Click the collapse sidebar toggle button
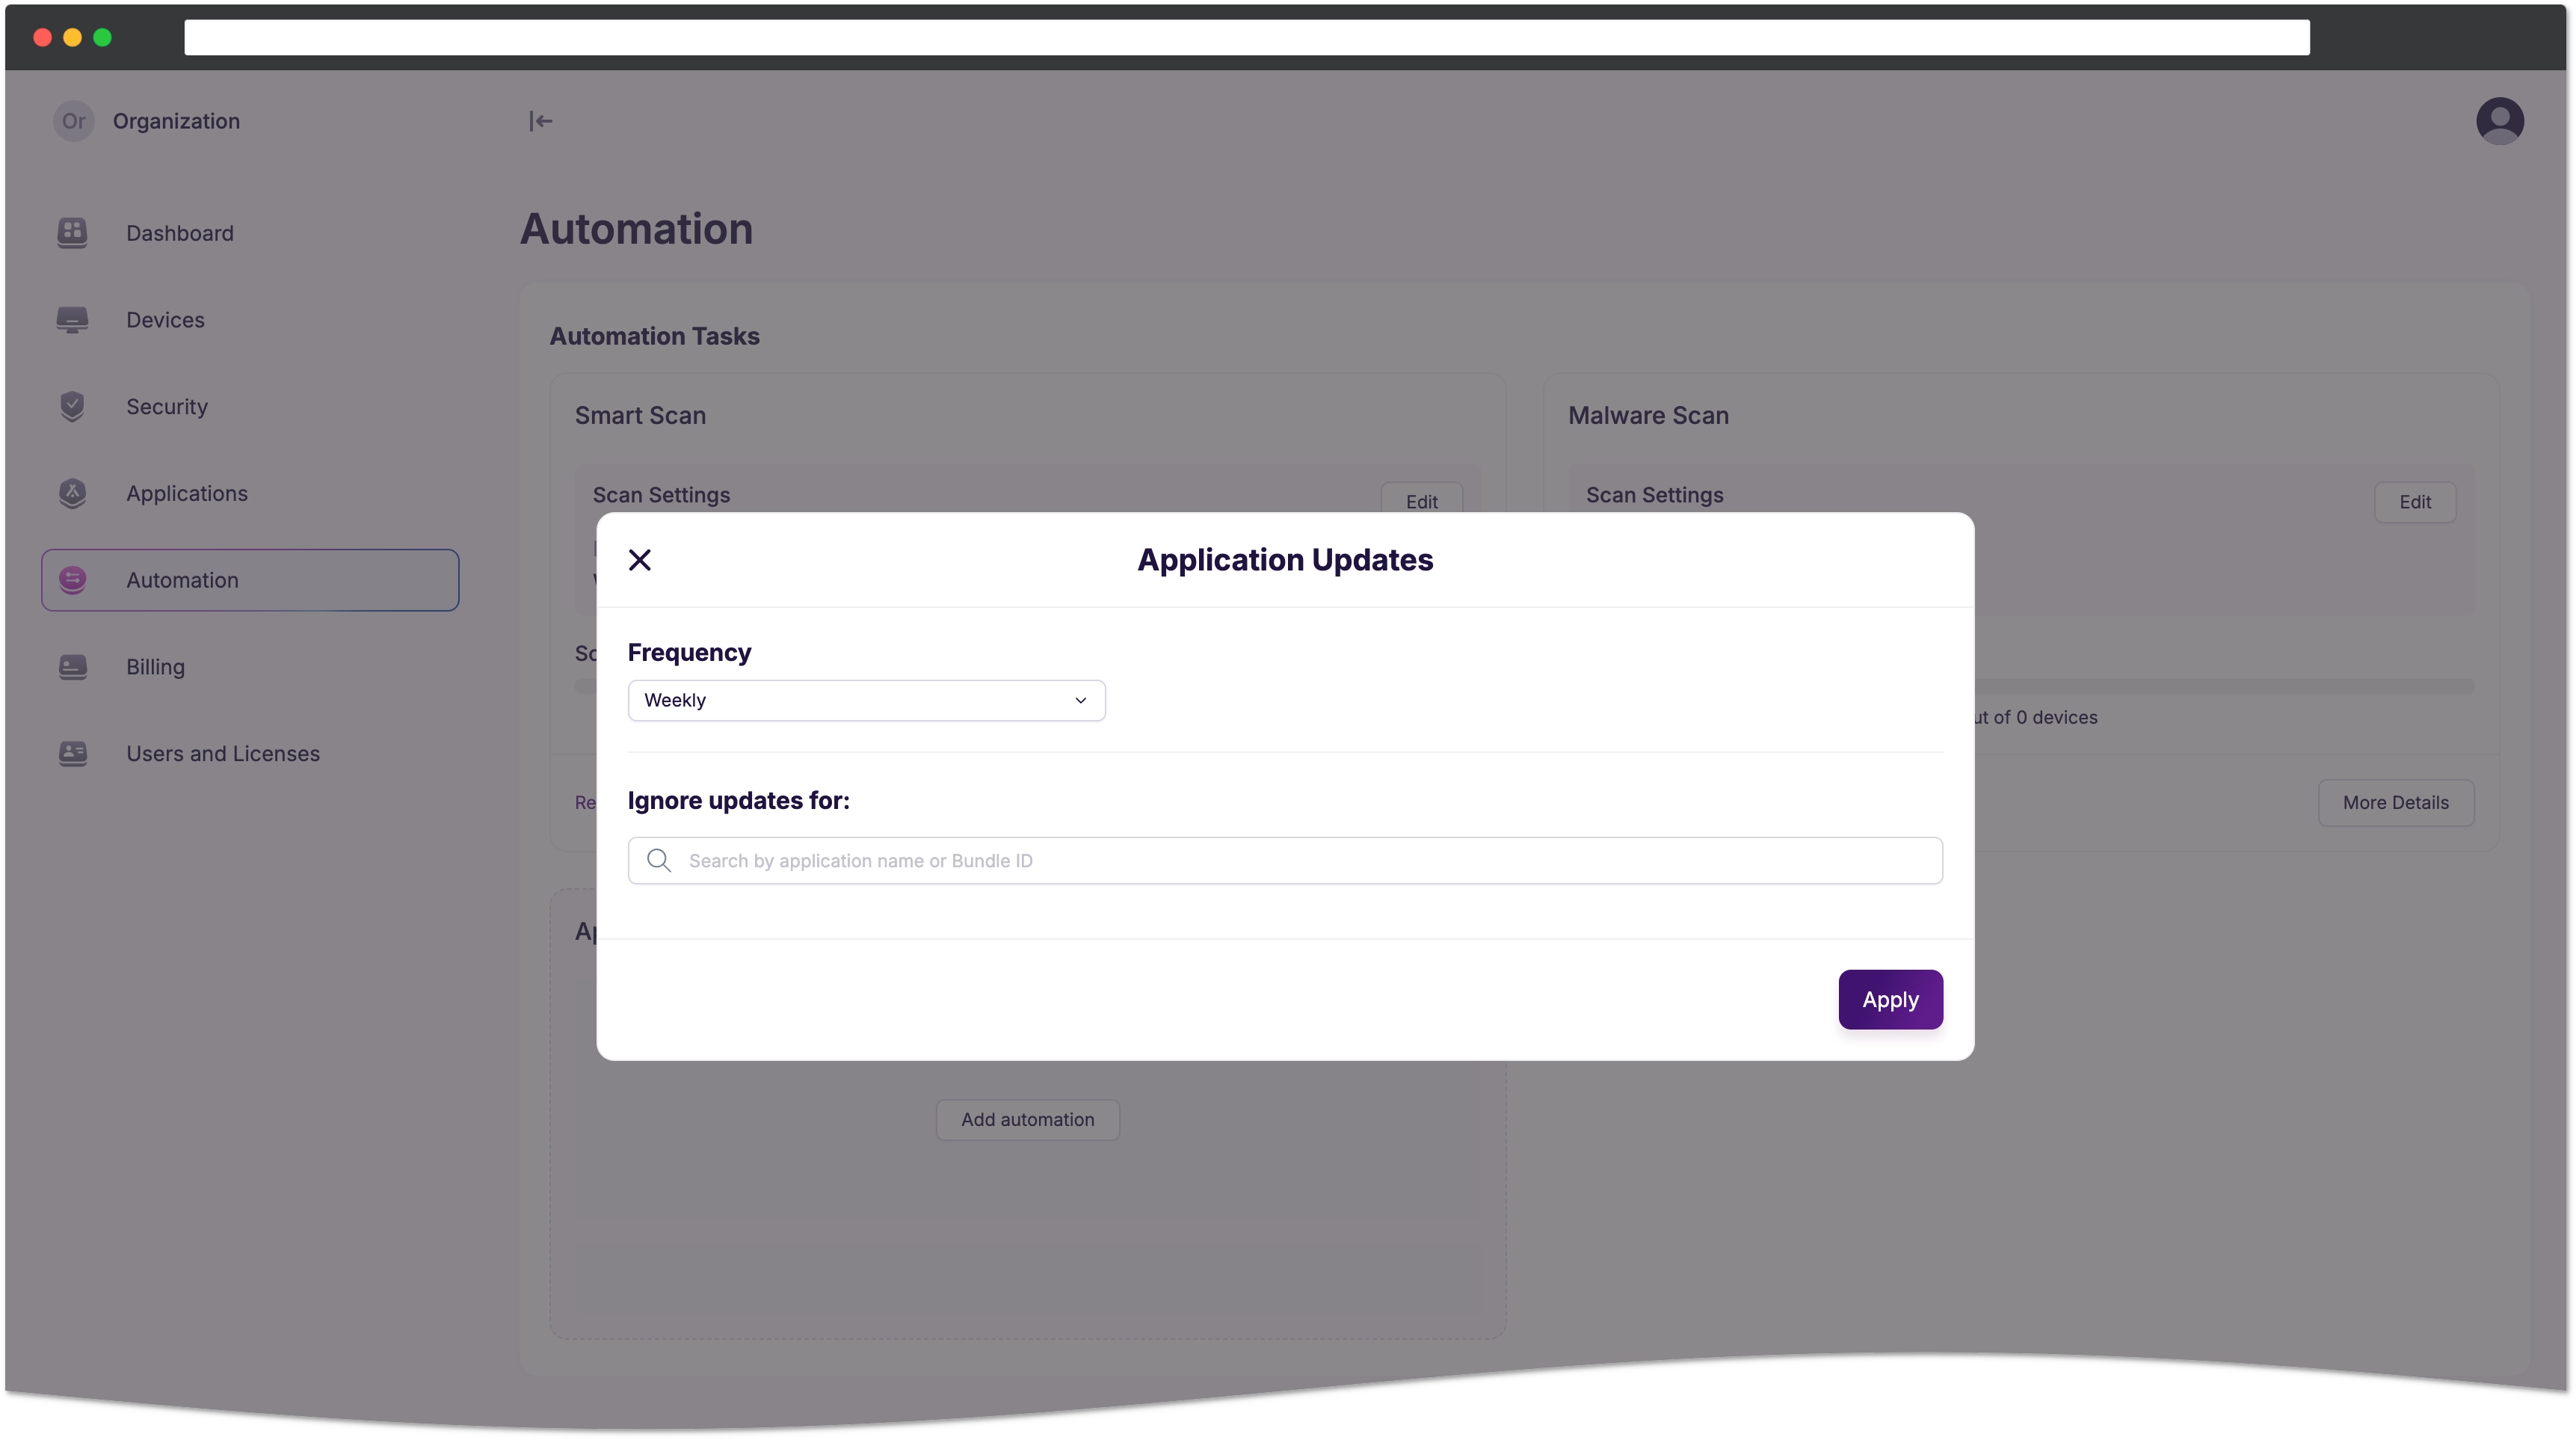This screenshot has width=2576, height=1440. 541,120
